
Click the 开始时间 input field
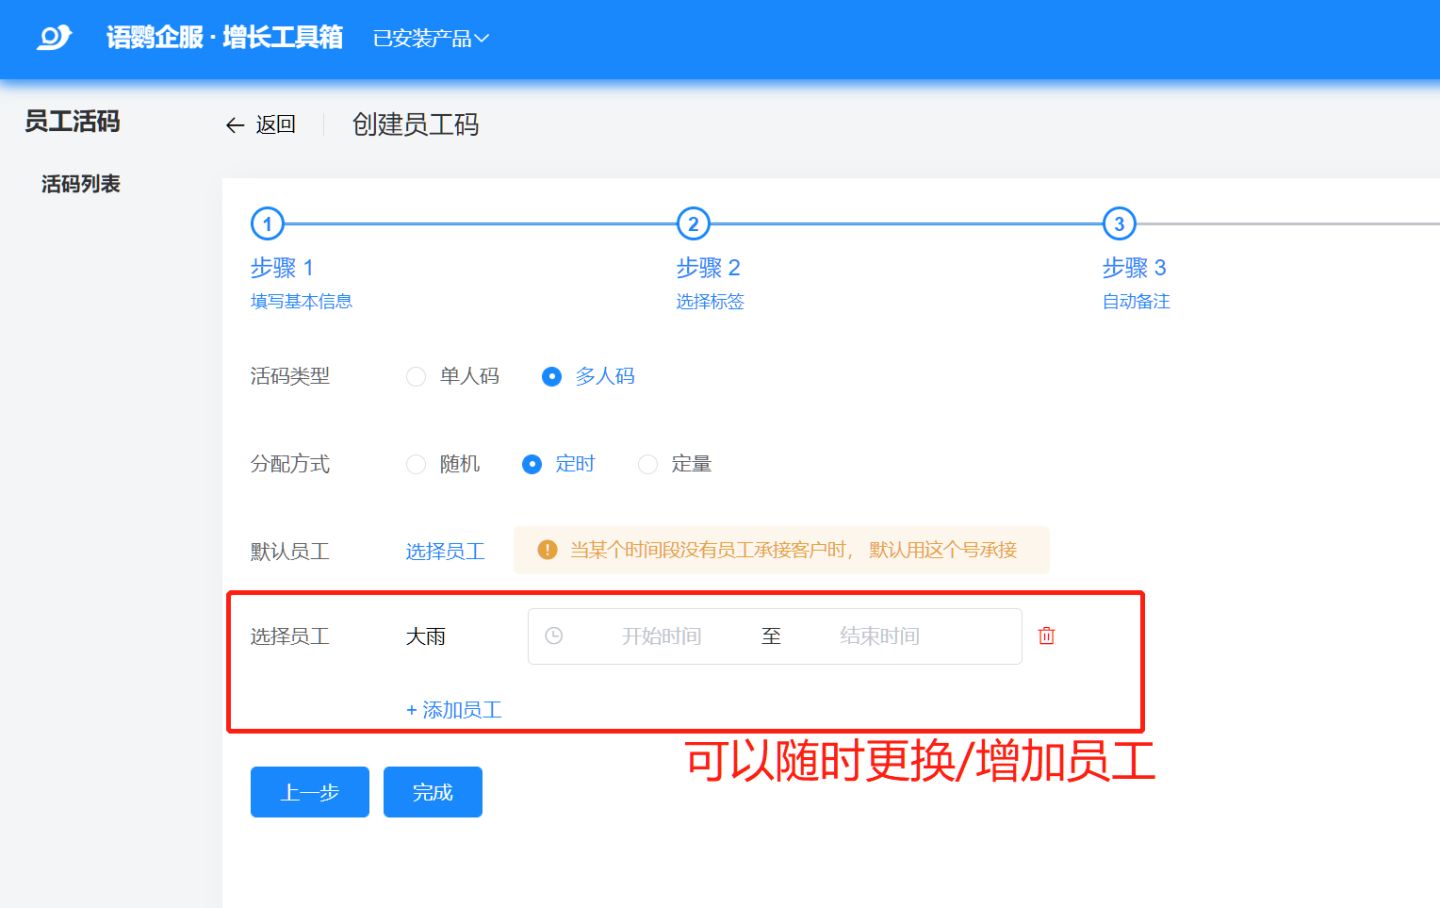pos(661,636)
